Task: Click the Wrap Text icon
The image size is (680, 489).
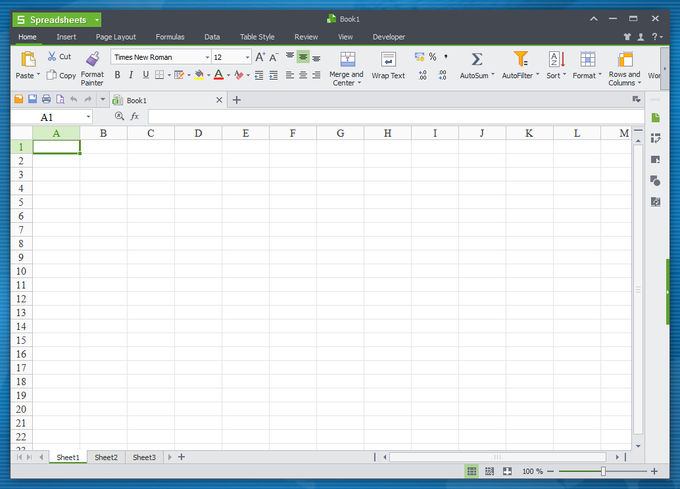Action: tap(388, 59)
